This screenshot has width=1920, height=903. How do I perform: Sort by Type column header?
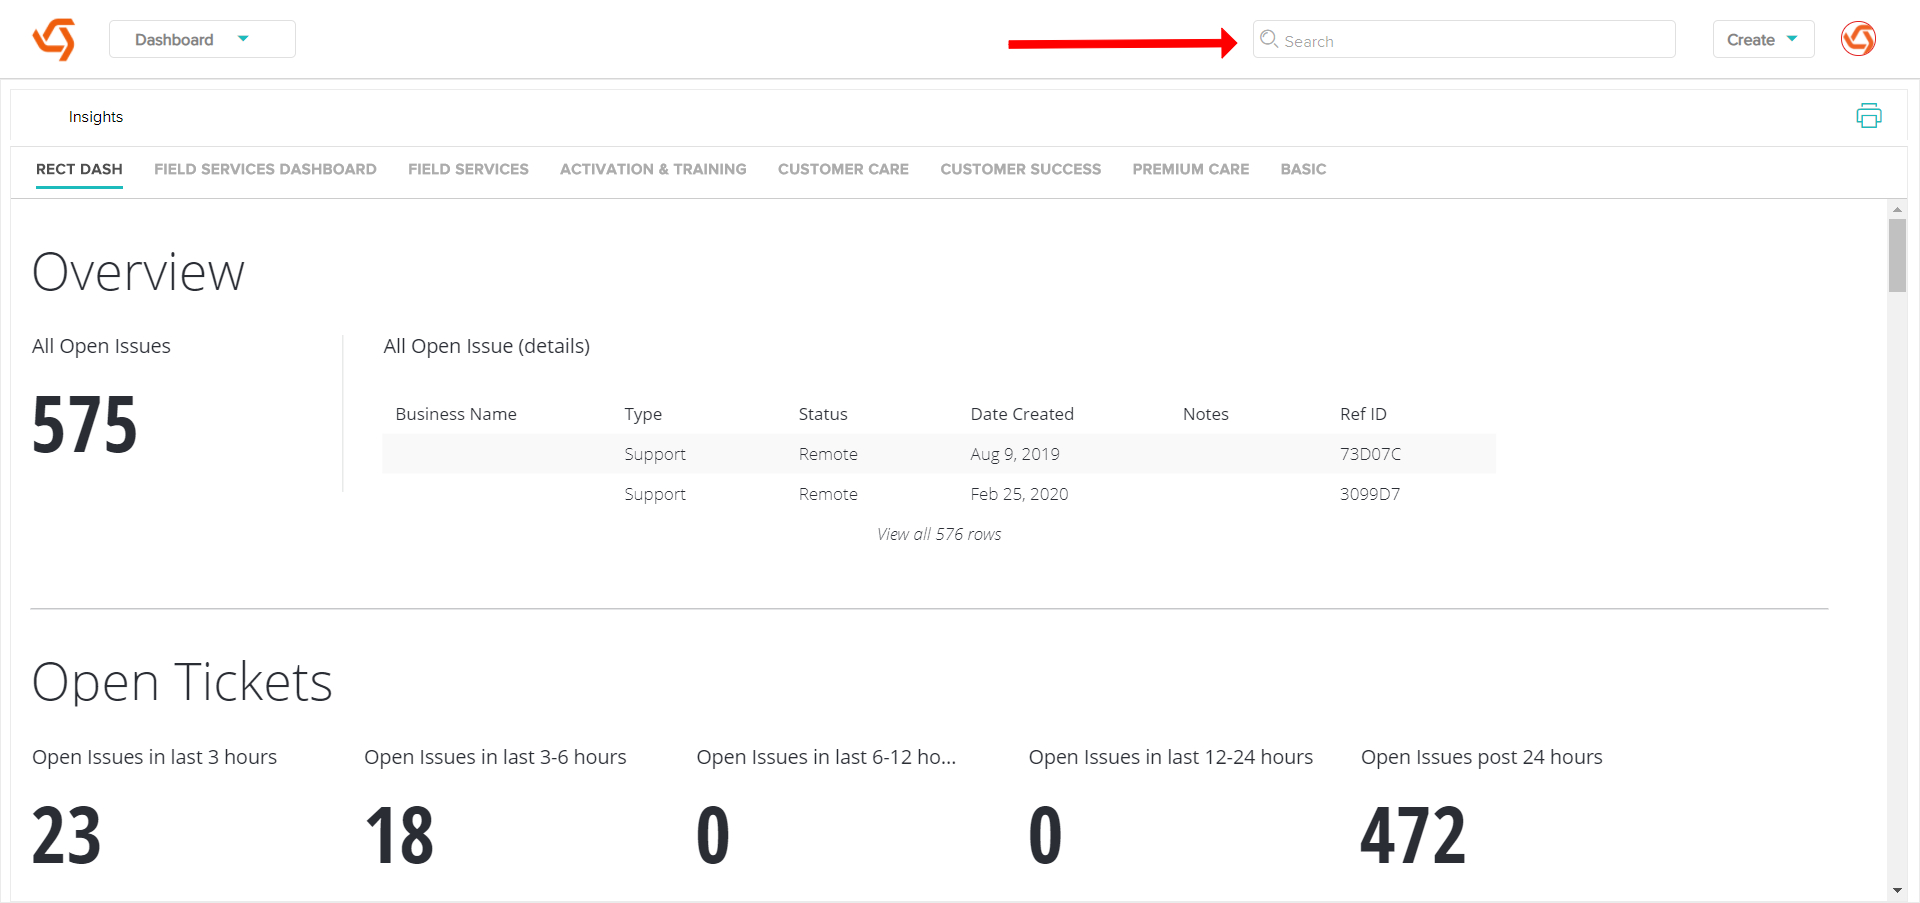point(643,414)
